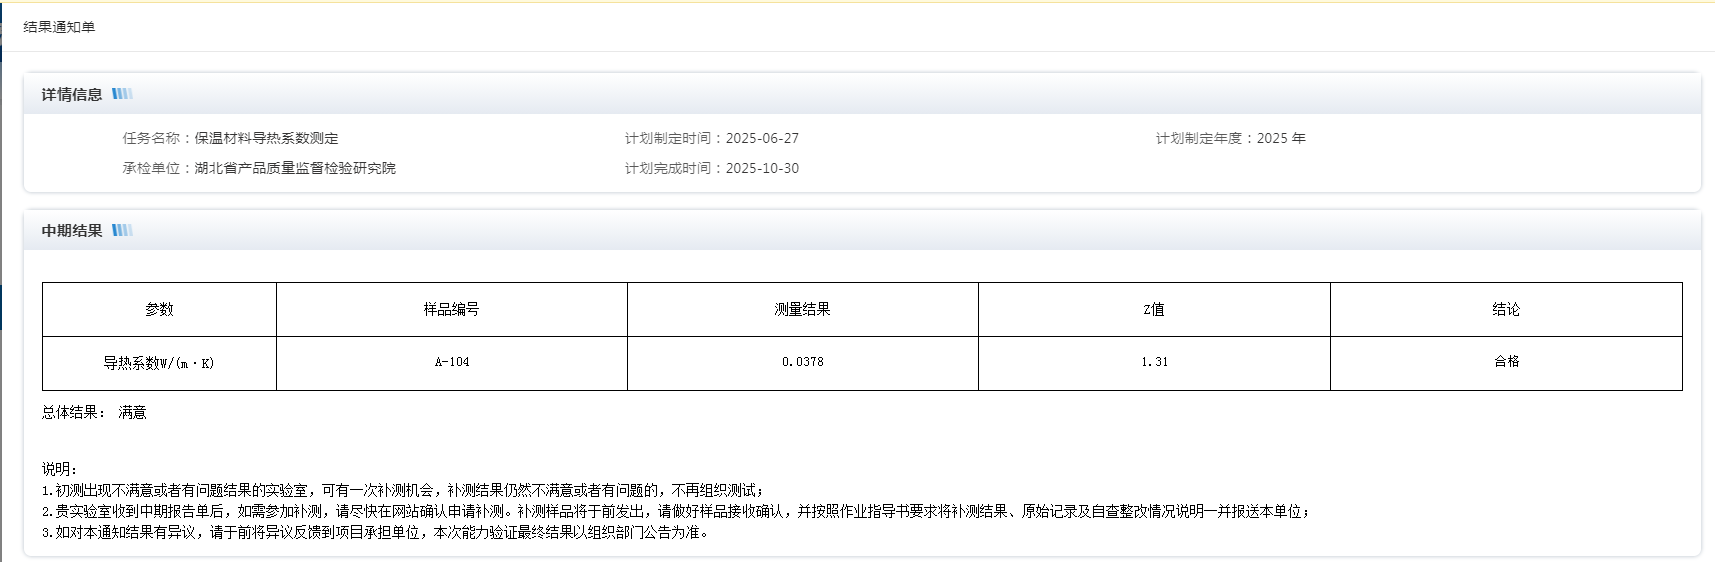Screen dimensions: 1715x562
Task: Click the 导热系数W/(m·K) parameter cell
Action: 159,363
